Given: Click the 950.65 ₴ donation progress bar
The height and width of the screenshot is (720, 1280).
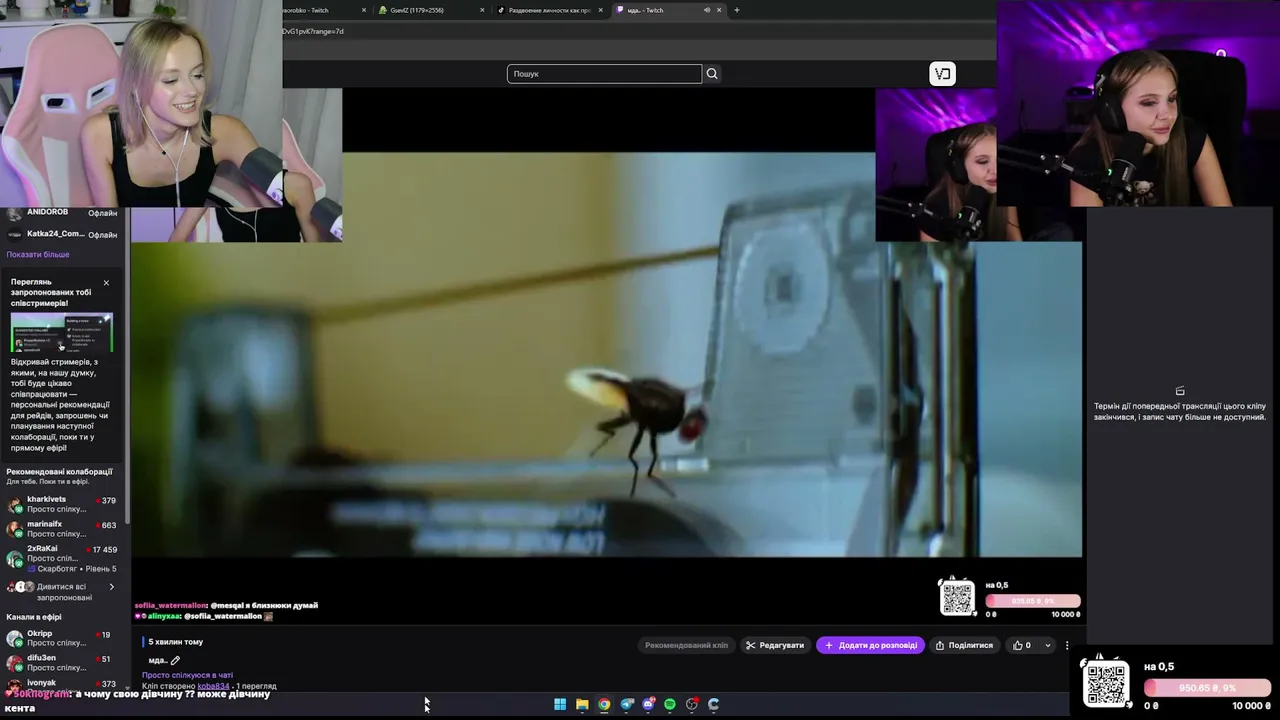Looking at the screenshot, I should point(1208,688).
